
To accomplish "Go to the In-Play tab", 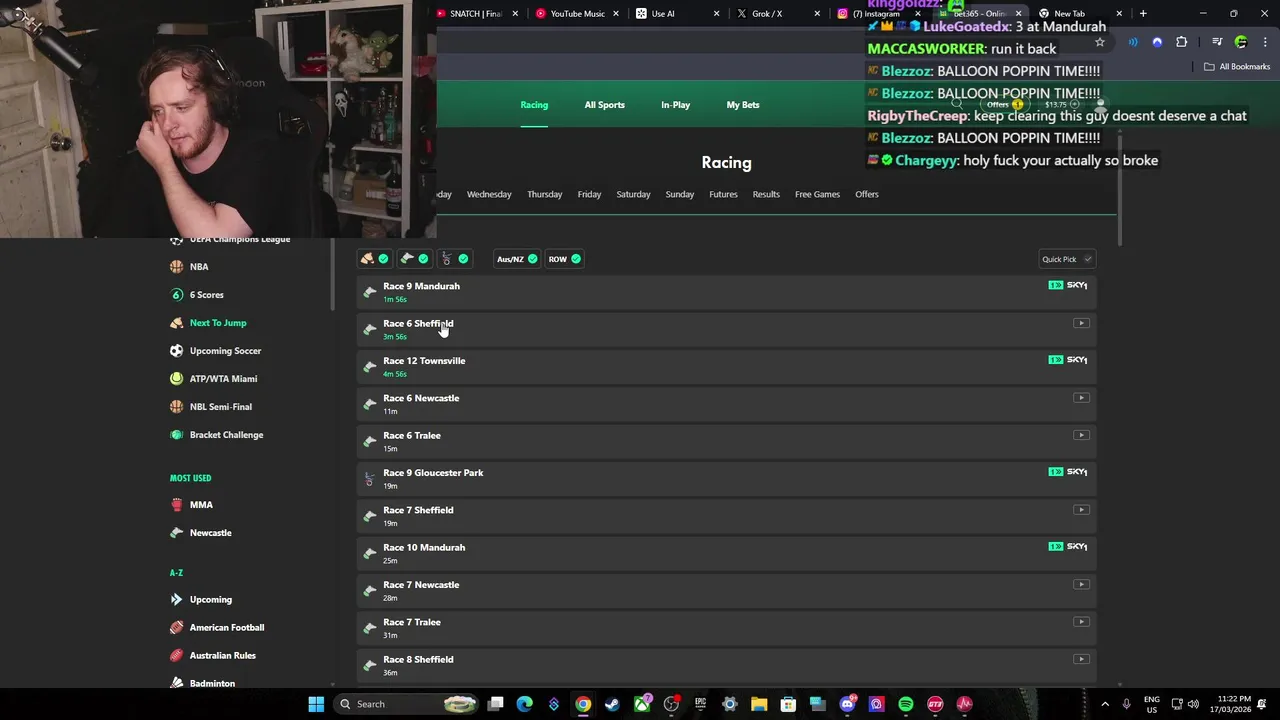I will tap(675, 105).
